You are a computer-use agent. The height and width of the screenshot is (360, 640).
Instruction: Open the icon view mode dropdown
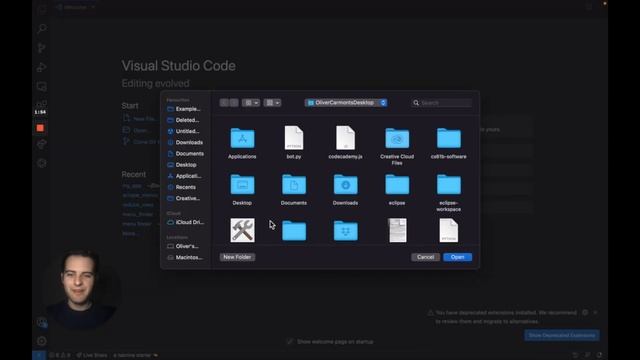tap(251, 103)
